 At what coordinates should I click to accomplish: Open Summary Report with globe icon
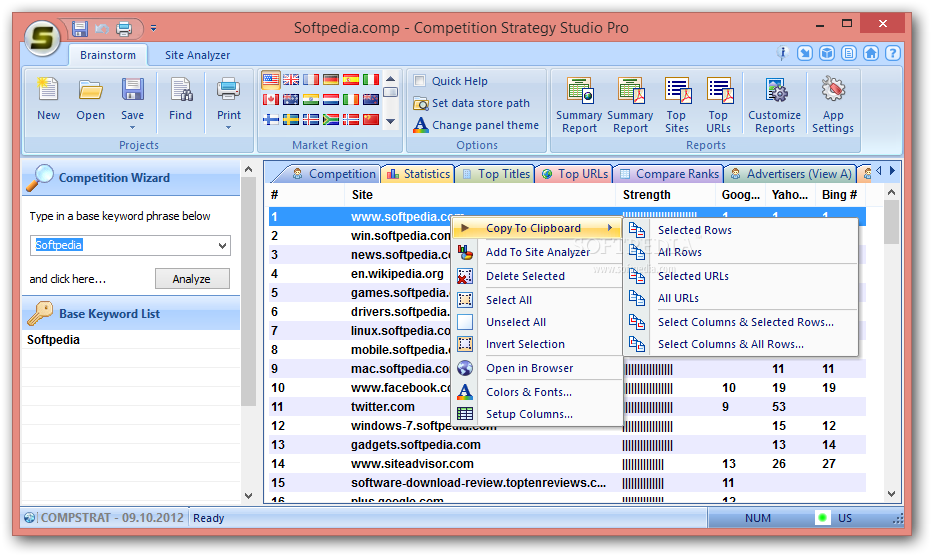coord(579,105)
